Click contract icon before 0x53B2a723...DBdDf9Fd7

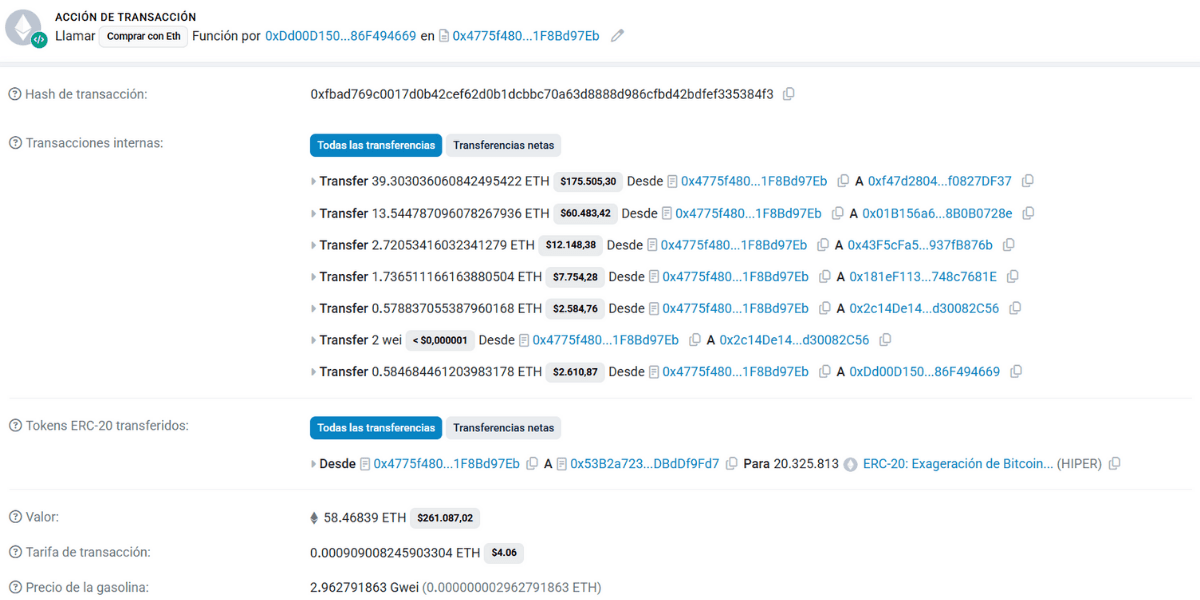(562, 464)
